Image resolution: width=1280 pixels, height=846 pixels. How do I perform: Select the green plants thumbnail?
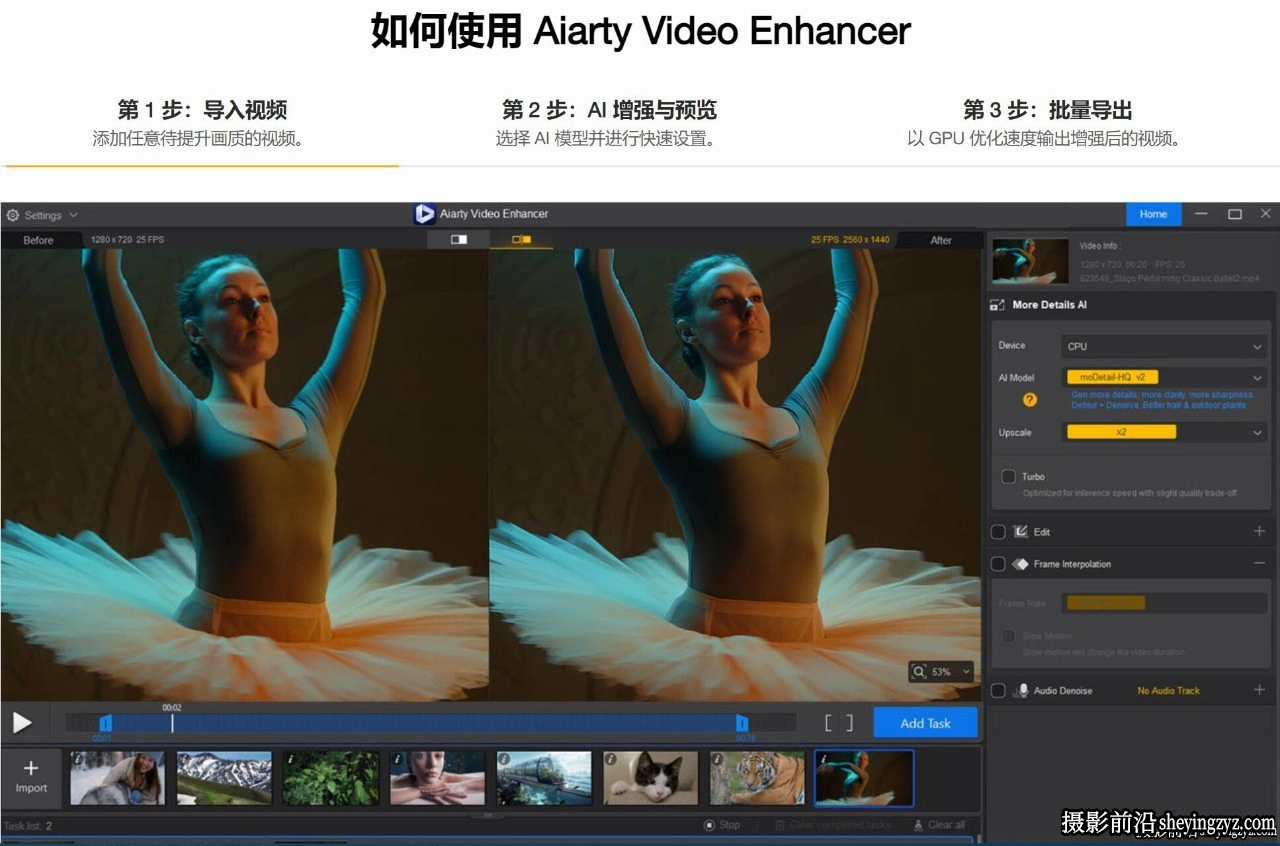coord(331,778)
